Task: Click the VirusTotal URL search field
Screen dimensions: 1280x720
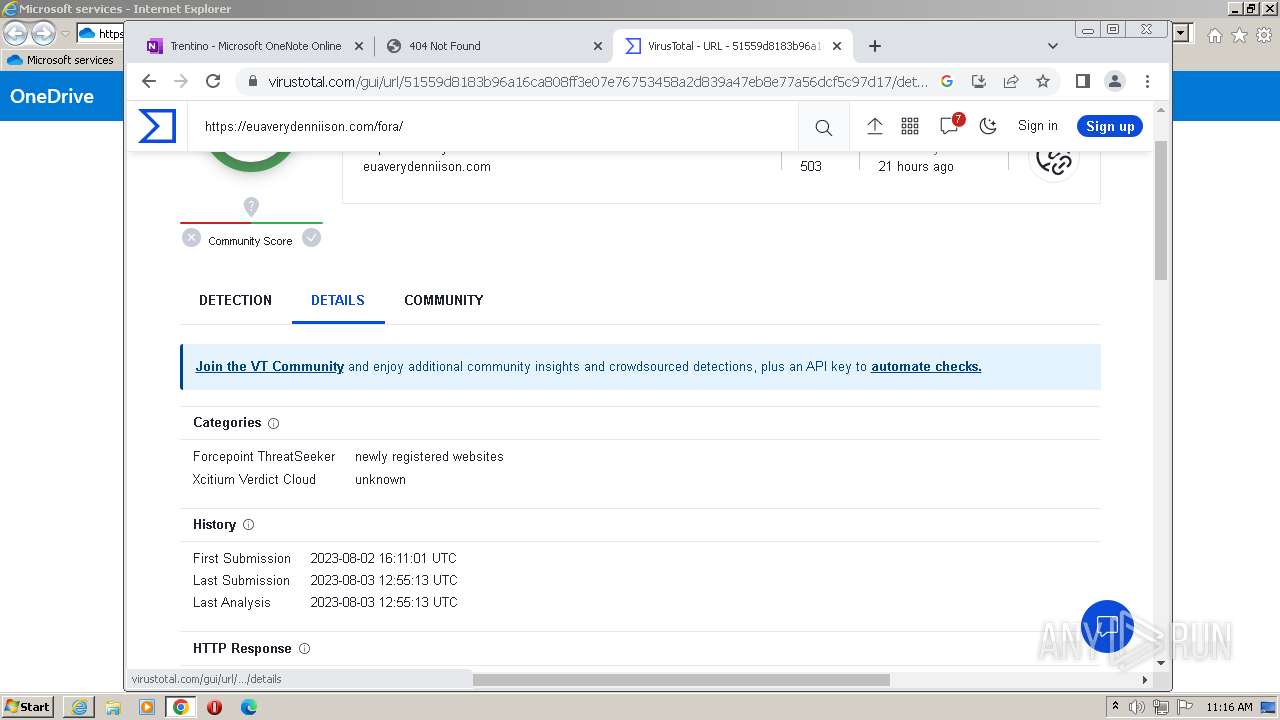Action: tap(493, 127)
